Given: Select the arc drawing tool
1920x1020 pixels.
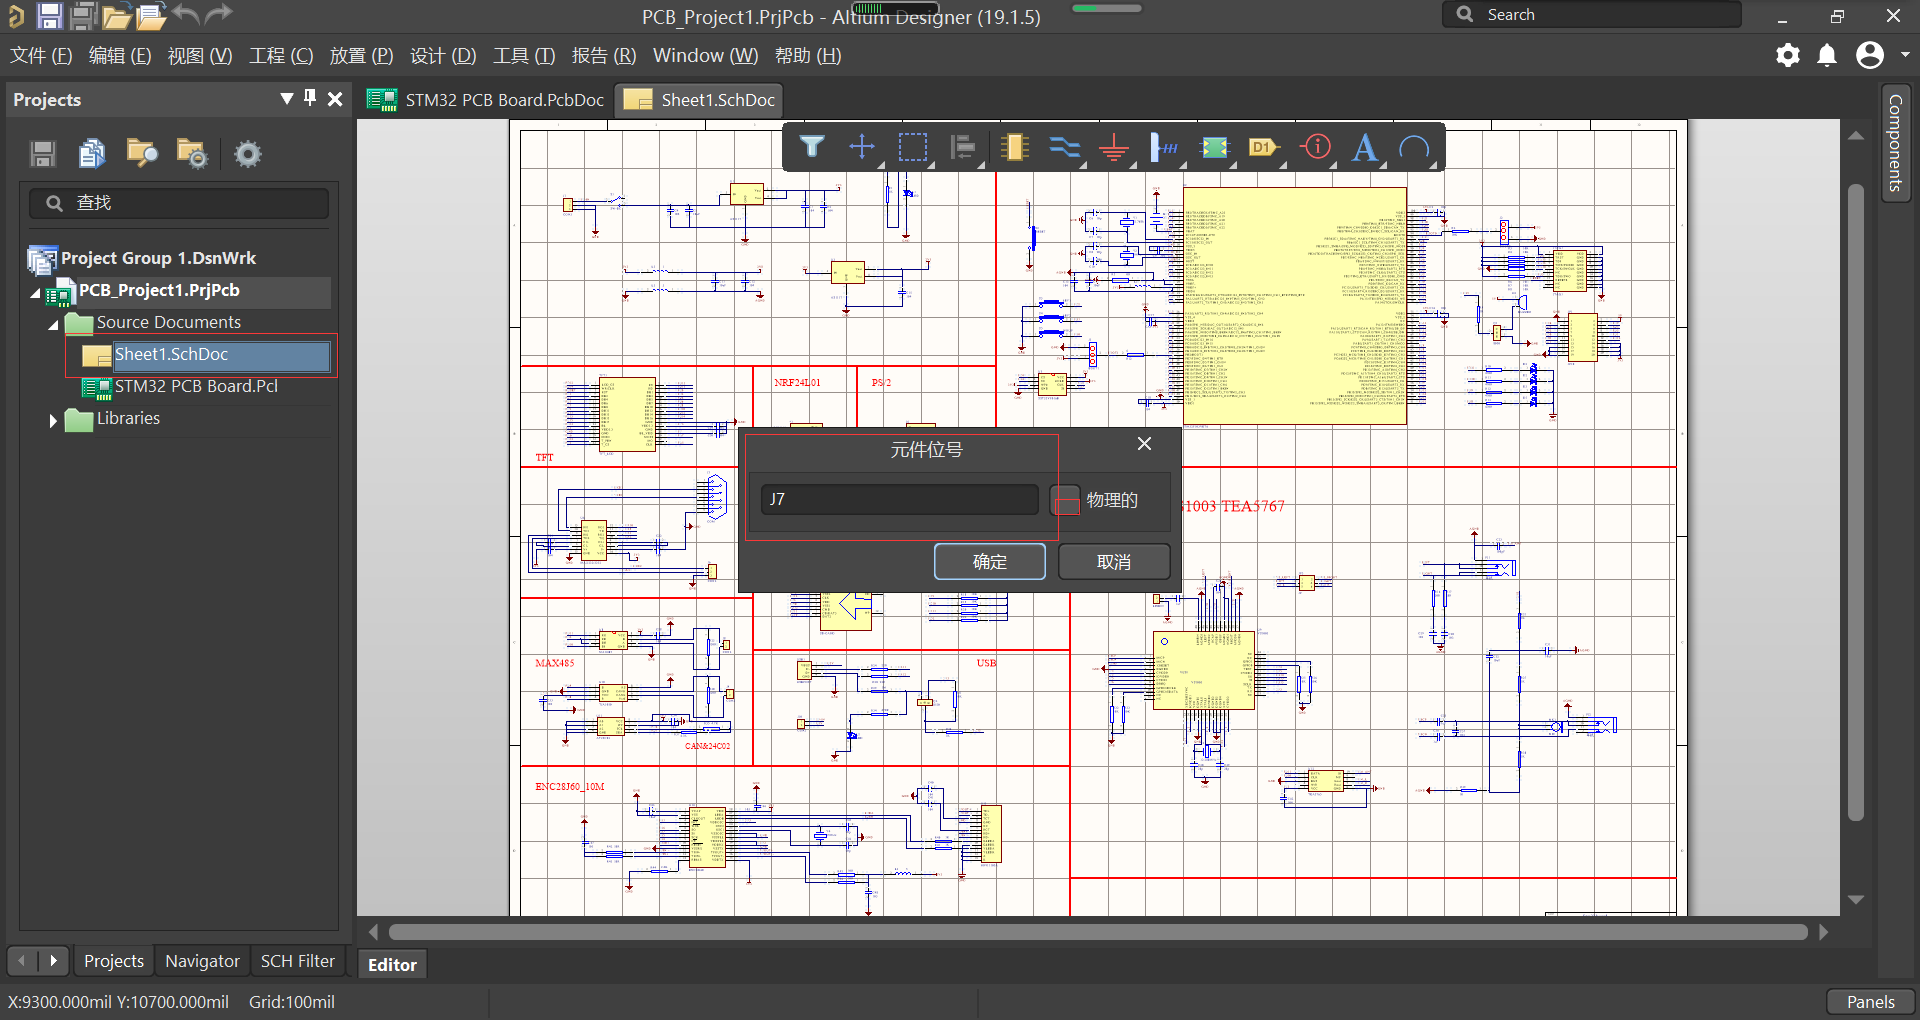Looking at the screenshot, I should click(x=1414, y=147).
